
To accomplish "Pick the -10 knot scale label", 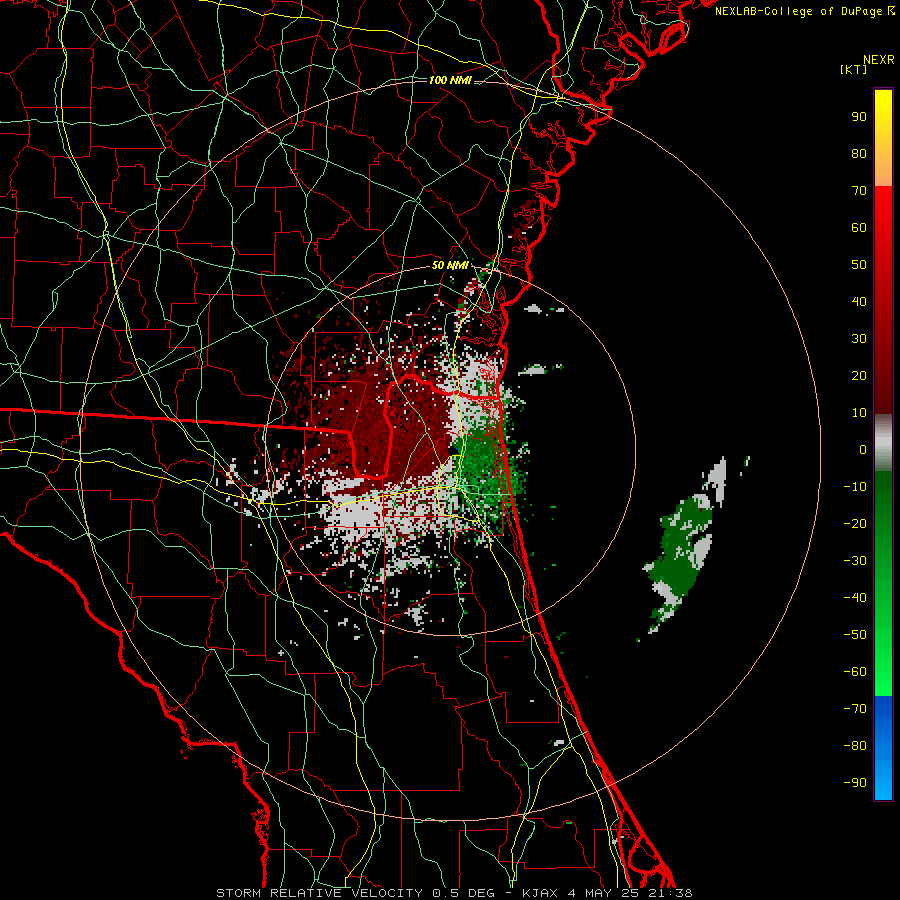I will [855, 487].
